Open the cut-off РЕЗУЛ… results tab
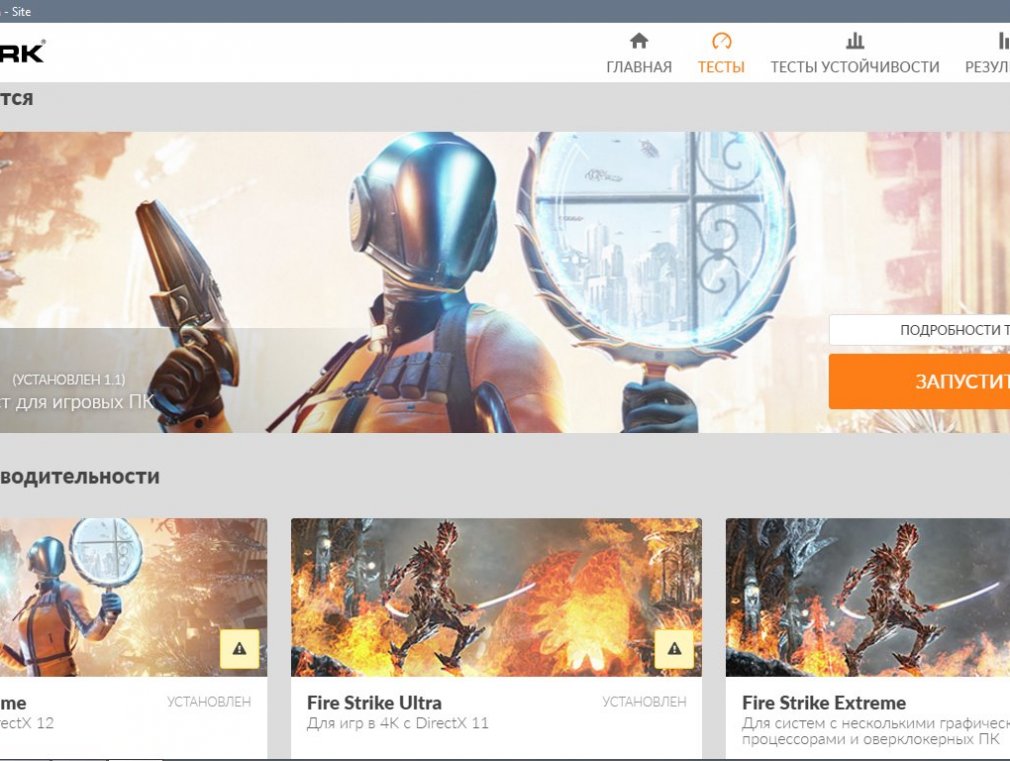1010x761 pixels. click(987, 53)
